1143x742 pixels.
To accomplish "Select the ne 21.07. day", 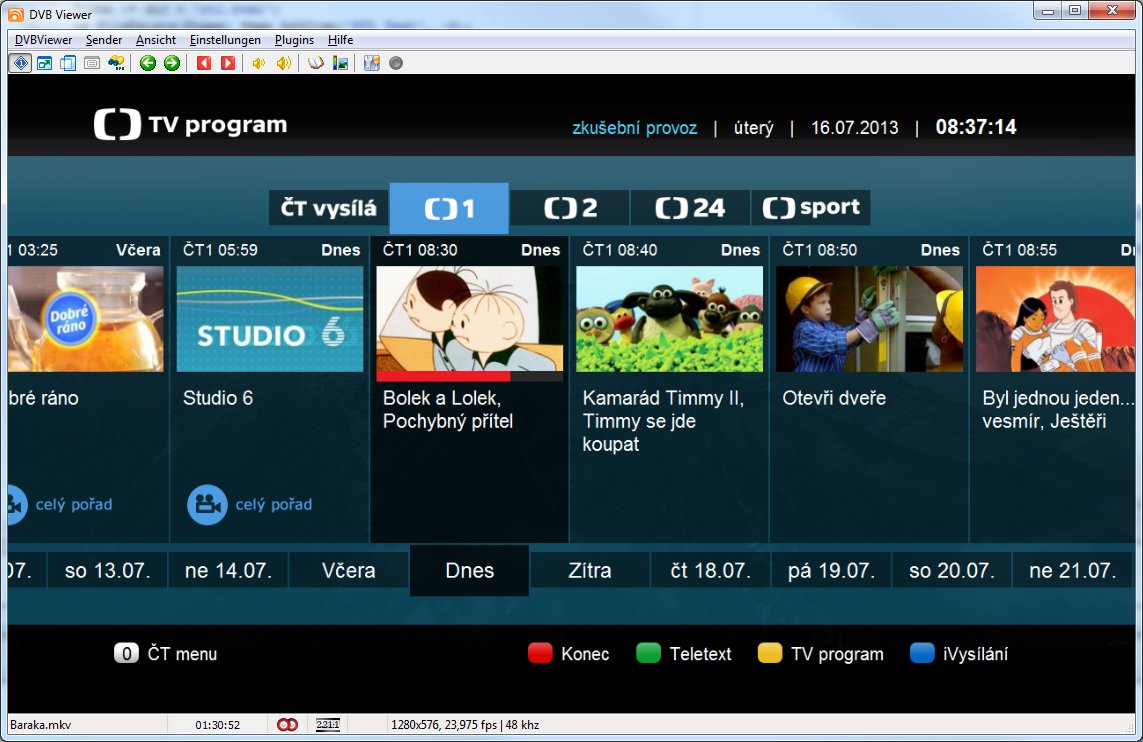I will 1072,570.
